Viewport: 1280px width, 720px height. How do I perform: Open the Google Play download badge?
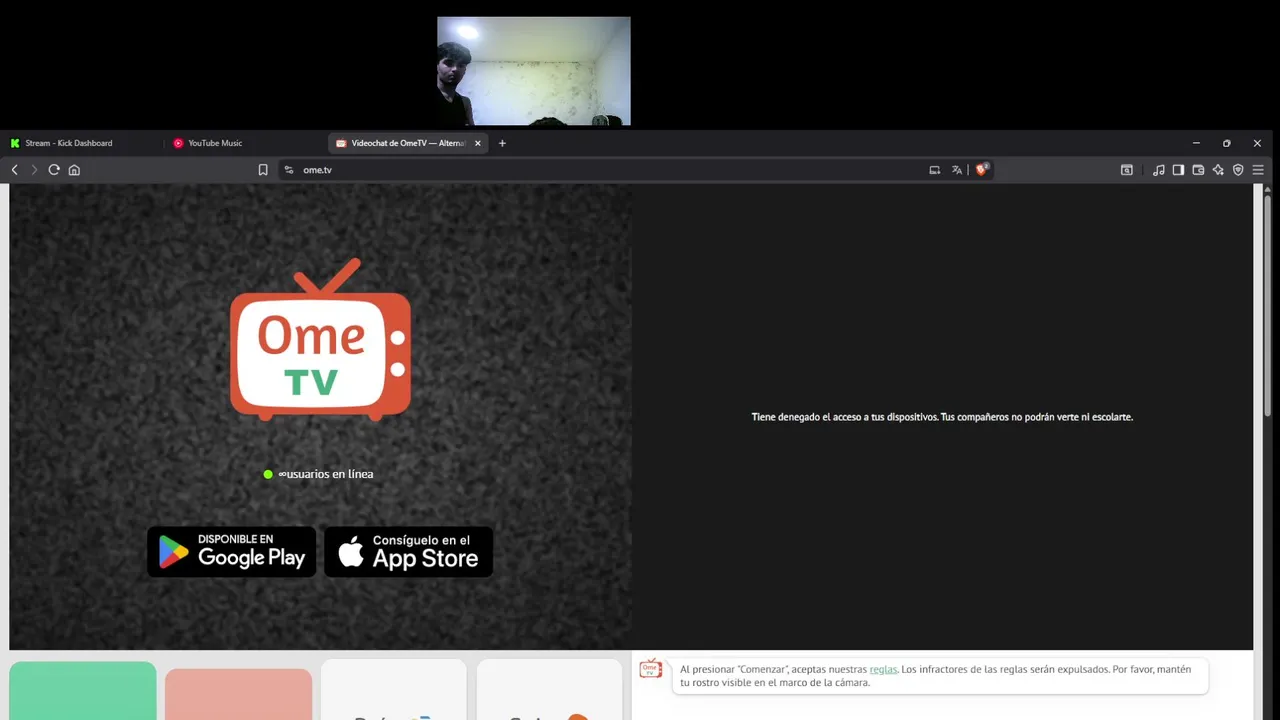(231, 552)
